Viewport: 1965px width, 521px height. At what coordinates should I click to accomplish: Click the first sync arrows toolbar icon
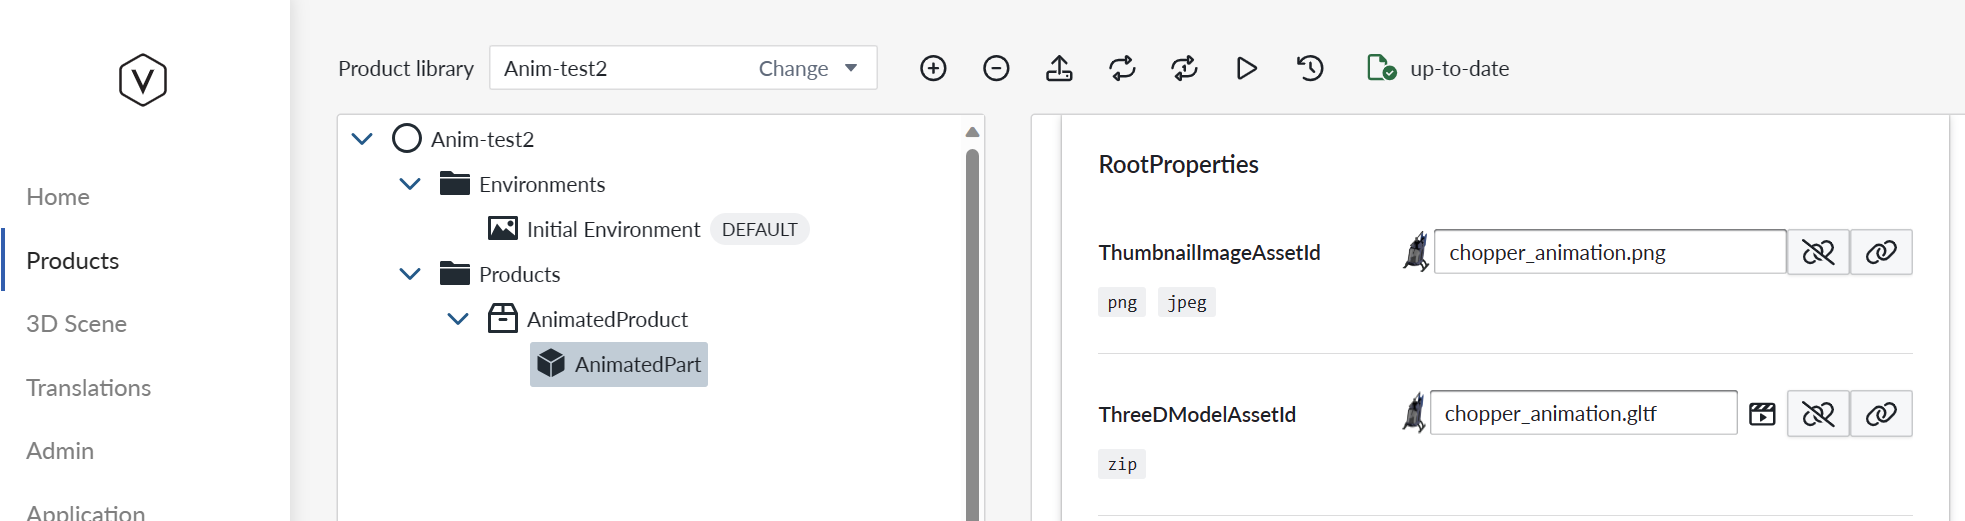(x=1122, y=68)
